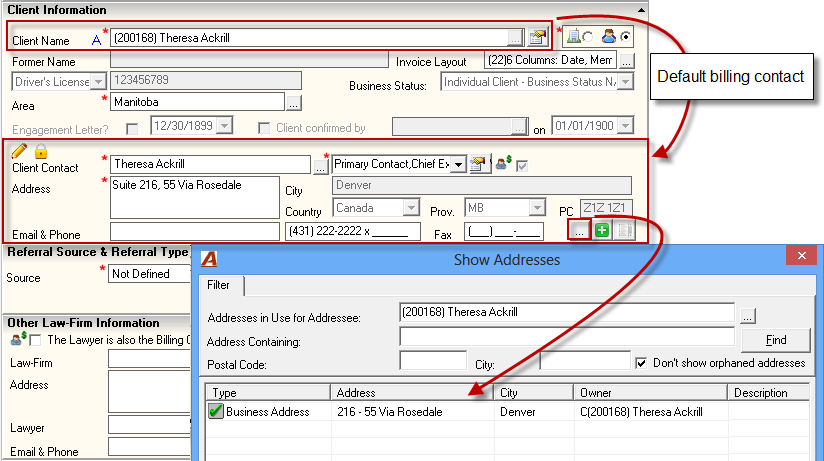This screenshot has width=824, height=461.
Task: Select the Filter tab in Show Addresses
Action: 218,285
